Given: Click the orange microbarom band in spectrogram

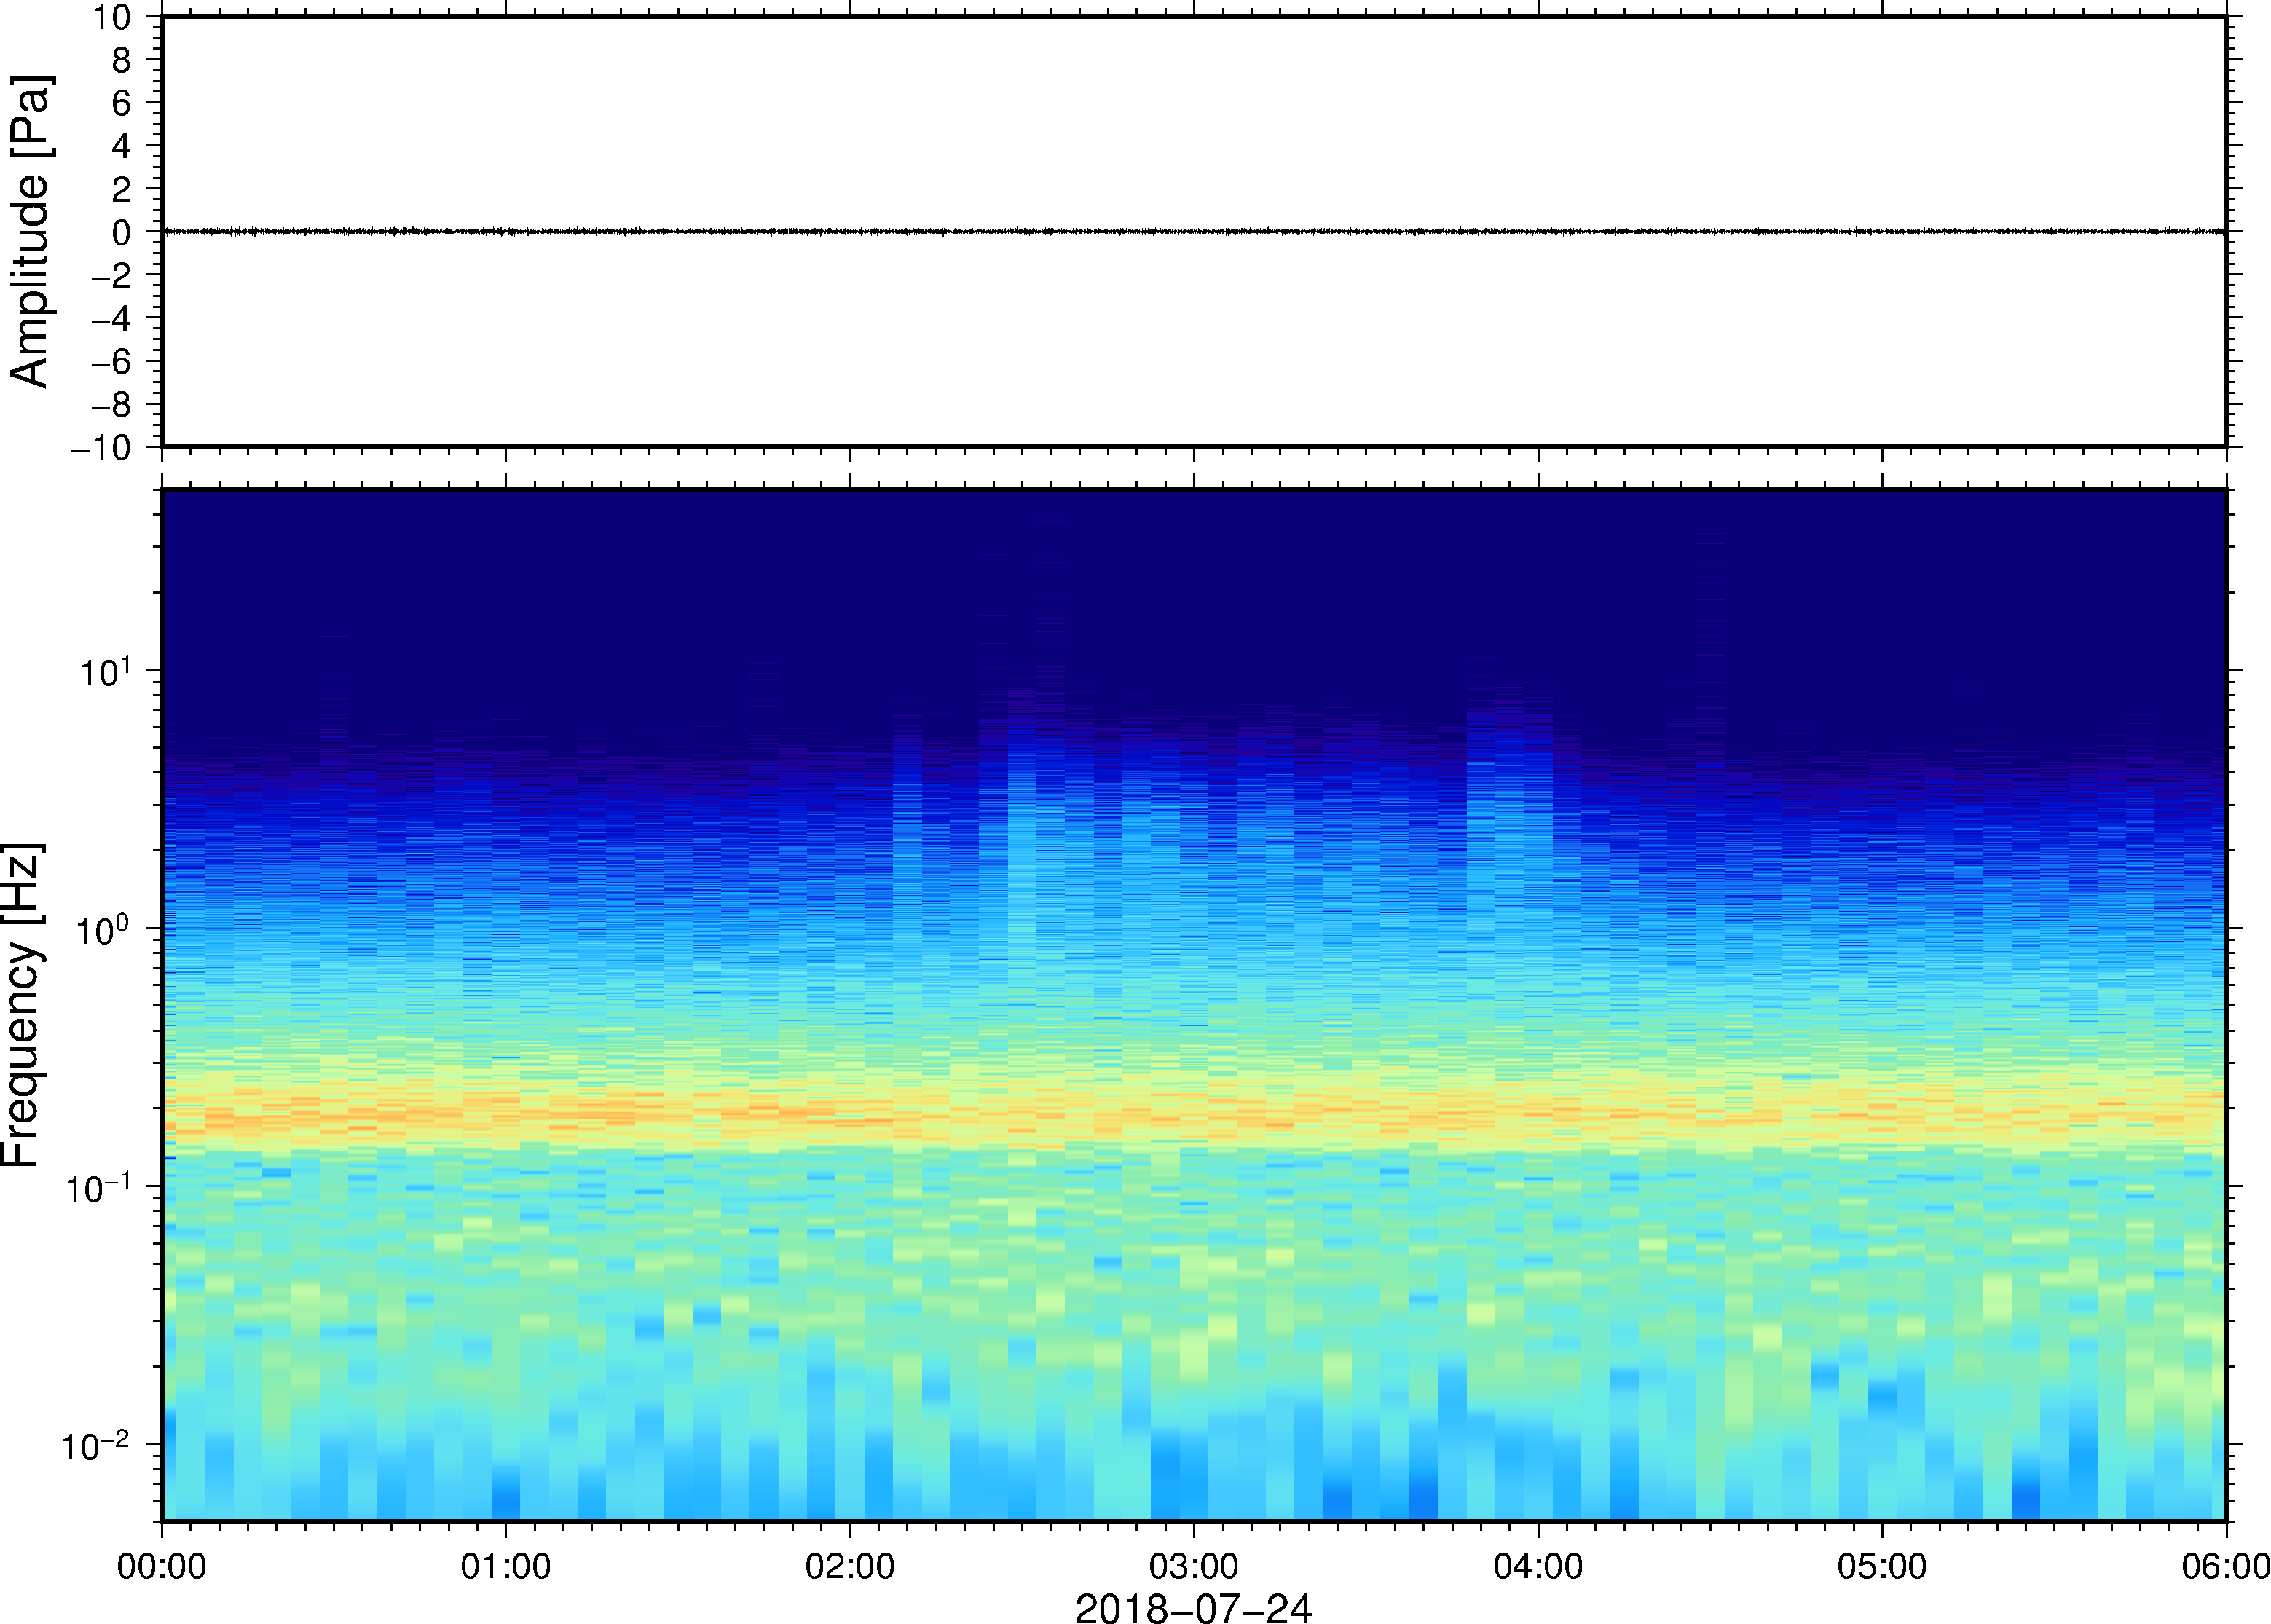Looking at the screenshot, I should tap(1194, 1112).
